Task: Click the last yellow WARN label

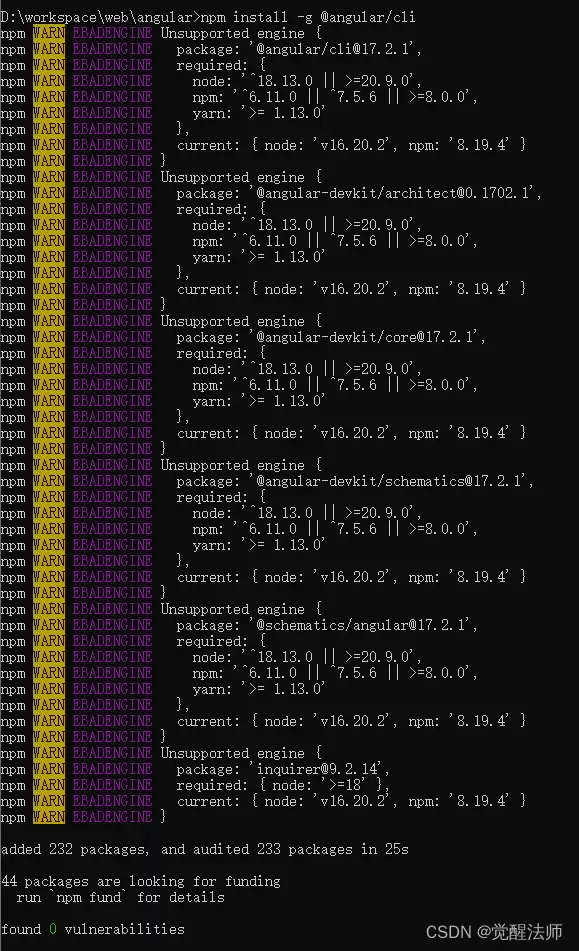Action: pyautogui.click(x=49, y=817)
